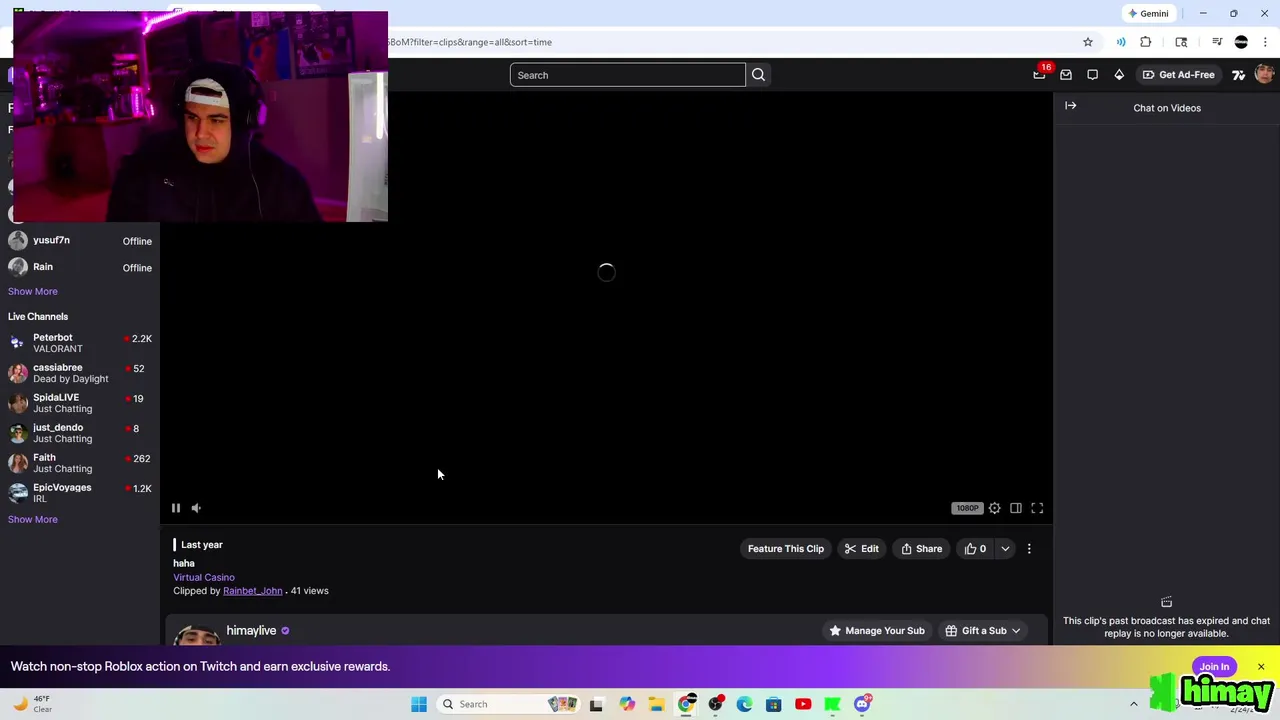The width and height of the screenshot is (1280, 720).
Task: Open SpidaLIVE Just Chatting channel
Action: 80,403
